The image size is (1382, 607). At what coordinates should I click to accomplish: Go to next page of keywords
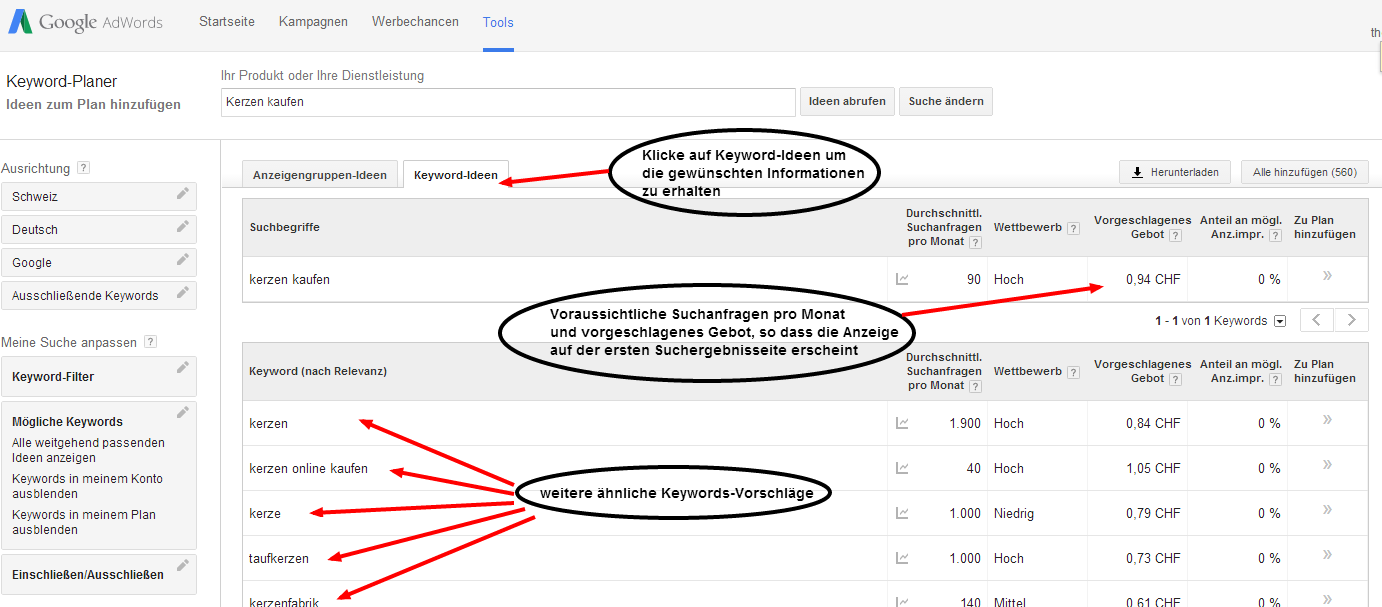pyautogui.click(x=1351, y=320)
